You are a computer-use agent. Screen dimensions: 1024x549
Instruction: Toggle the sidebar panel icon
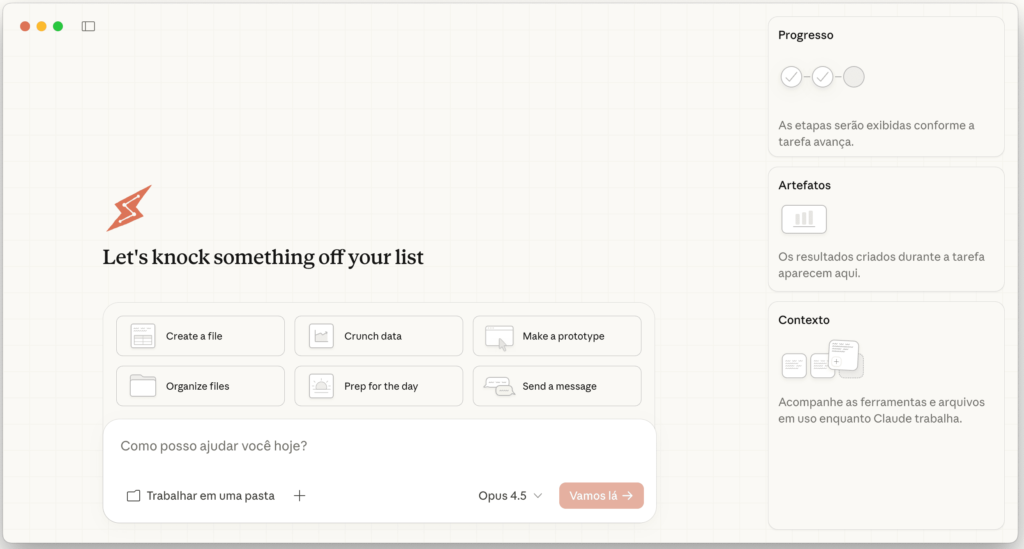pyautogui.click(x=88, y=26)
